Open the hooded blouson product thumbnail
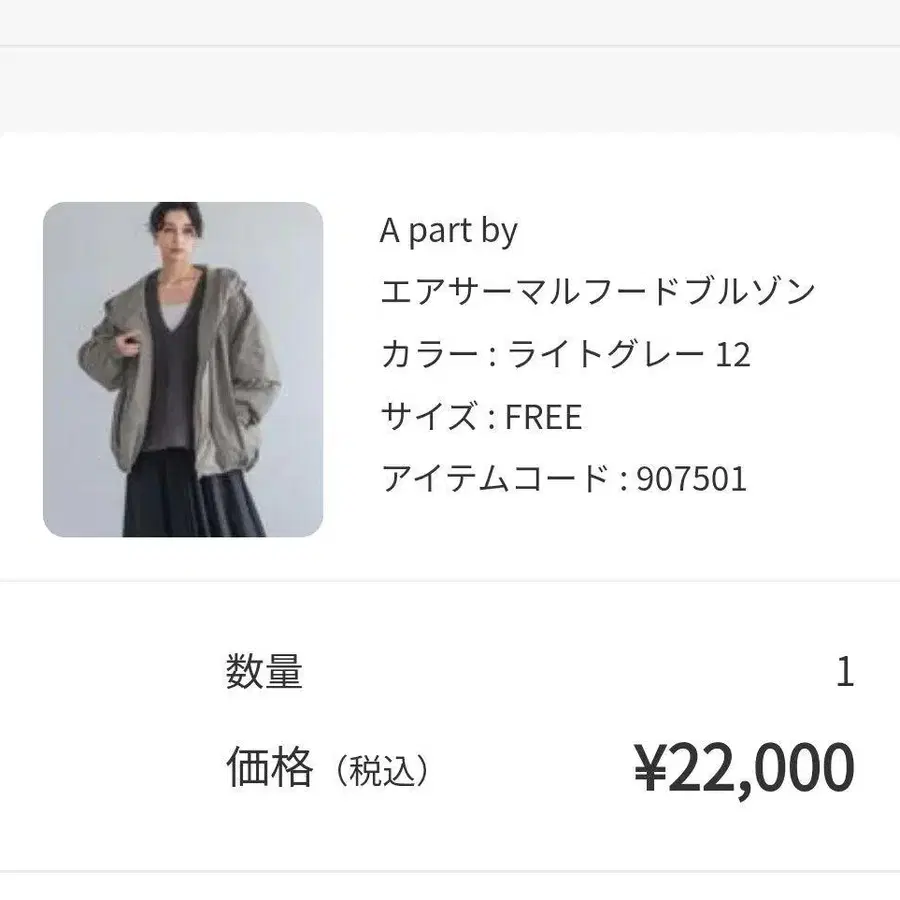Screen dimensions: 900x900 (x=183, y=369)
